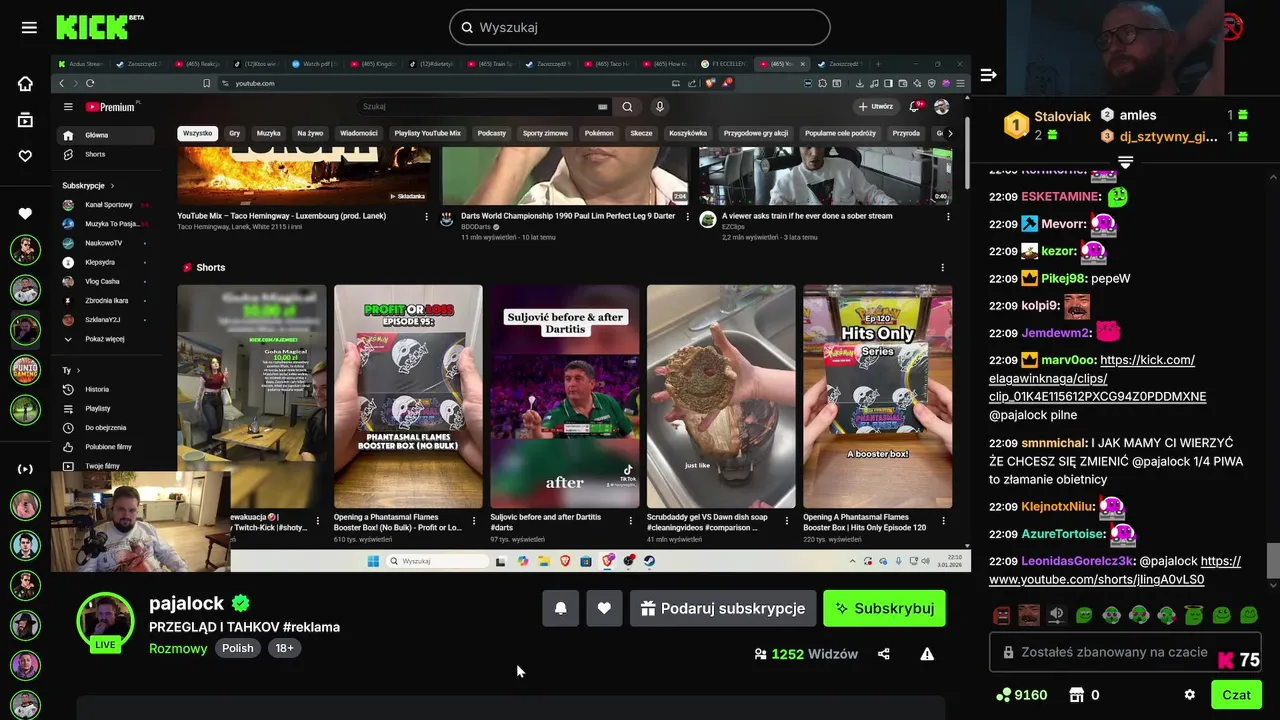Click into the Kick 'Wyszukaj' search field

(x=640, y=27)
